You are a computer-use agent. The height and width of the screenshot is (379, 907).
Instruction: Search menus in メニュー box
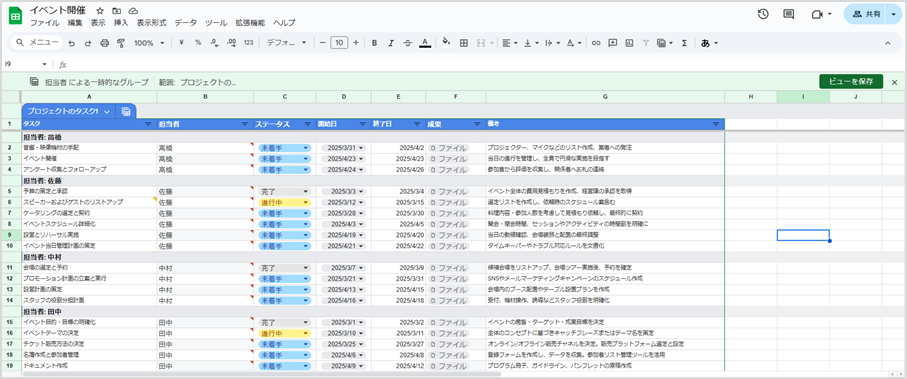pyautogui.click(x=38, y=43)
